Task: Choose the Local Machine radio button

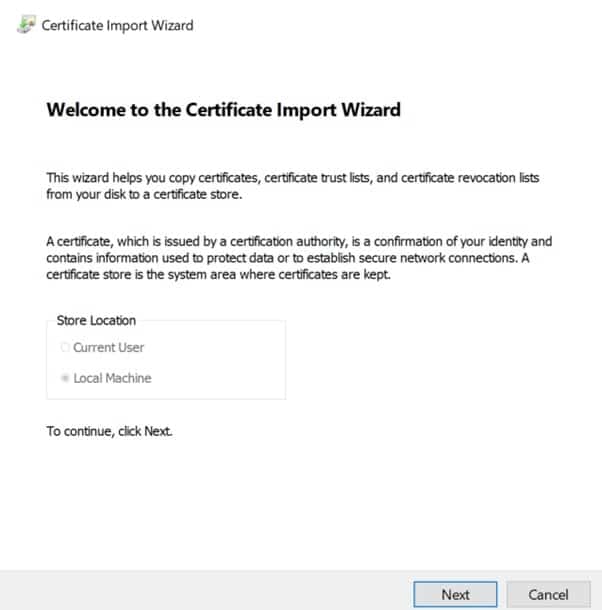Action: [x=65, y=379]
